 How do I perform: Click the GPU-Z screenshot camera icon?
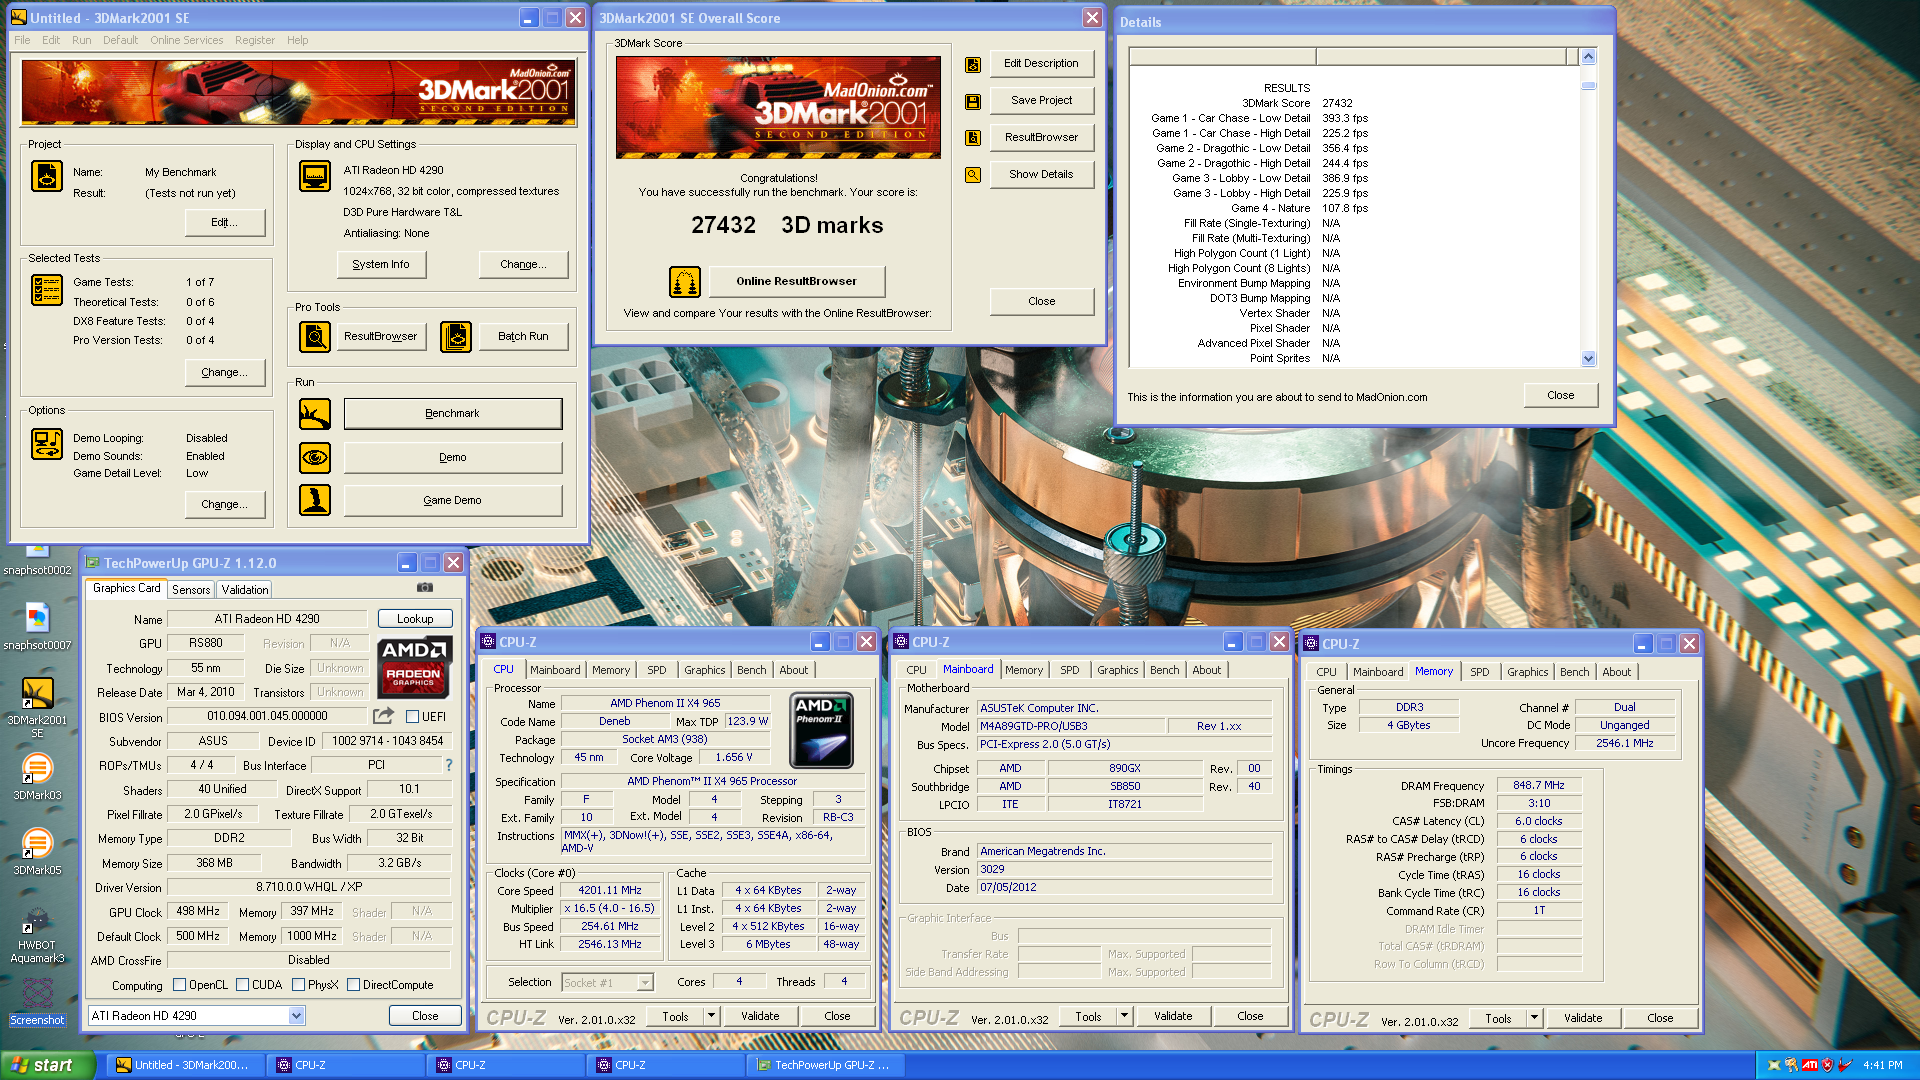point(425,588)
